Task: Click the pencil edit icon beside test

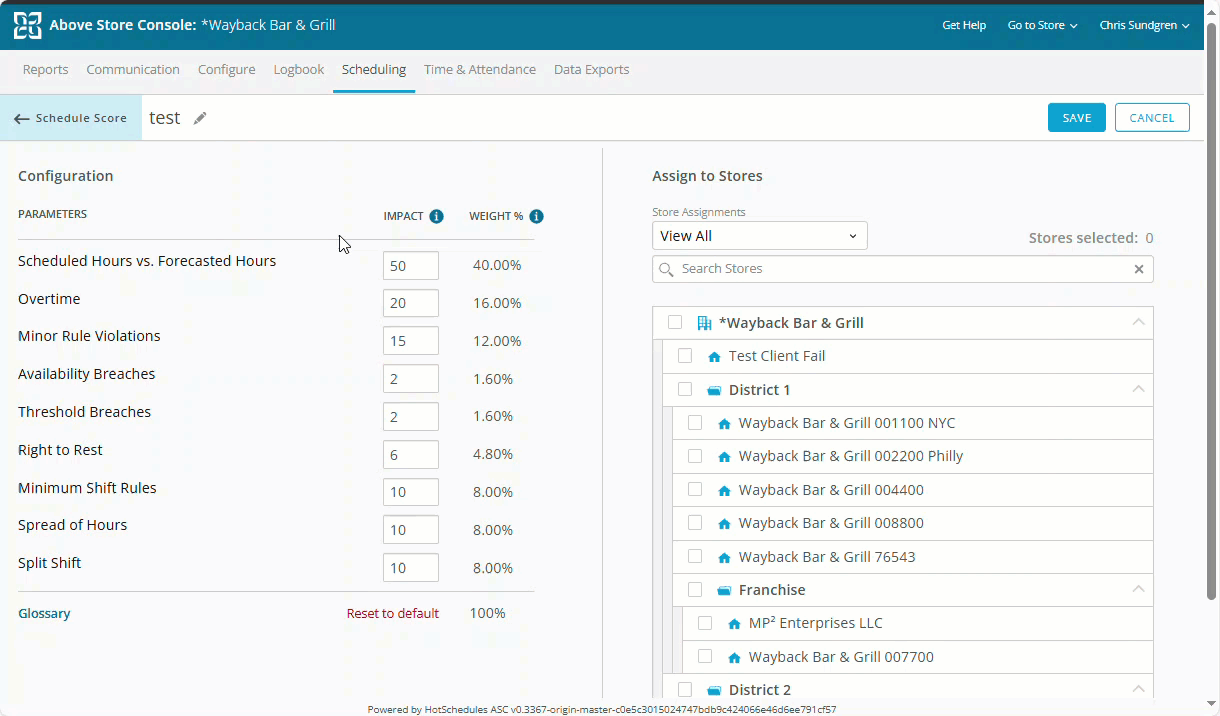Action: 200,118
